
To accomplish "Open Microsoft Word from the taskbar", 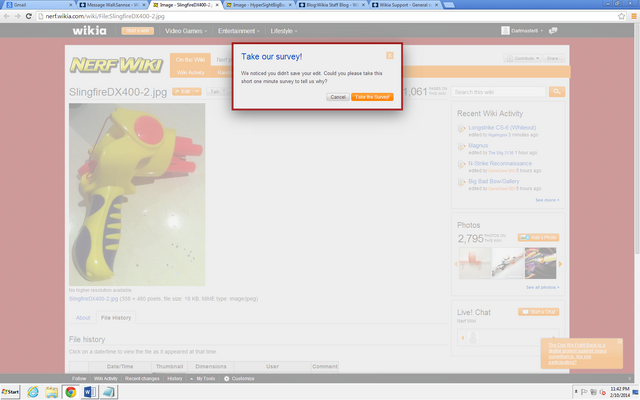I will [x=89, y=392].
